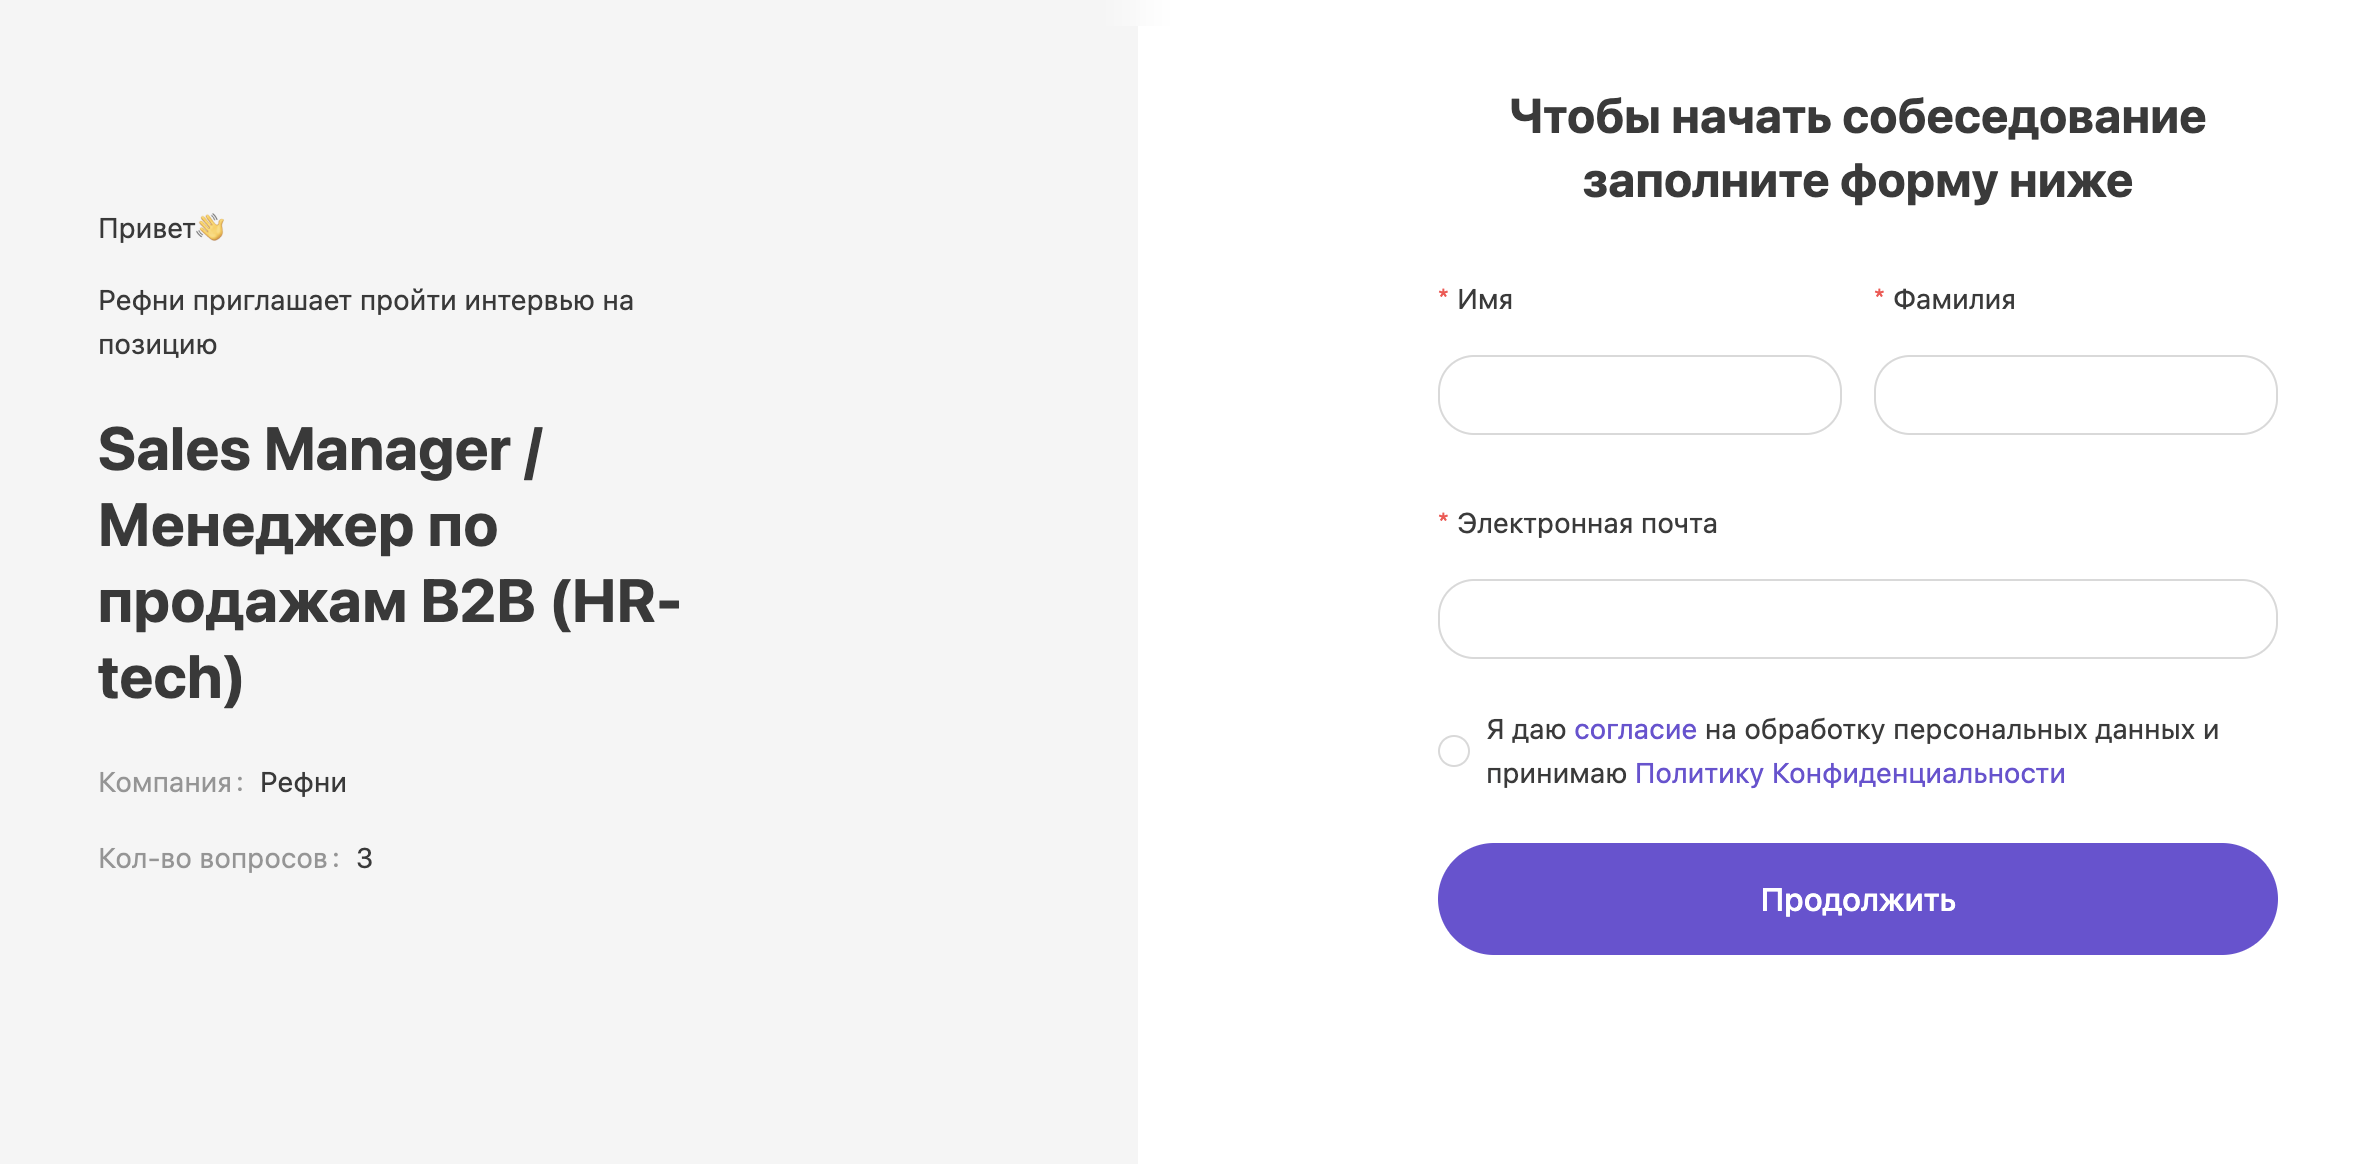
Task: Click the waving hand emoji near "Привет"
Action: [x=213, y=228]
